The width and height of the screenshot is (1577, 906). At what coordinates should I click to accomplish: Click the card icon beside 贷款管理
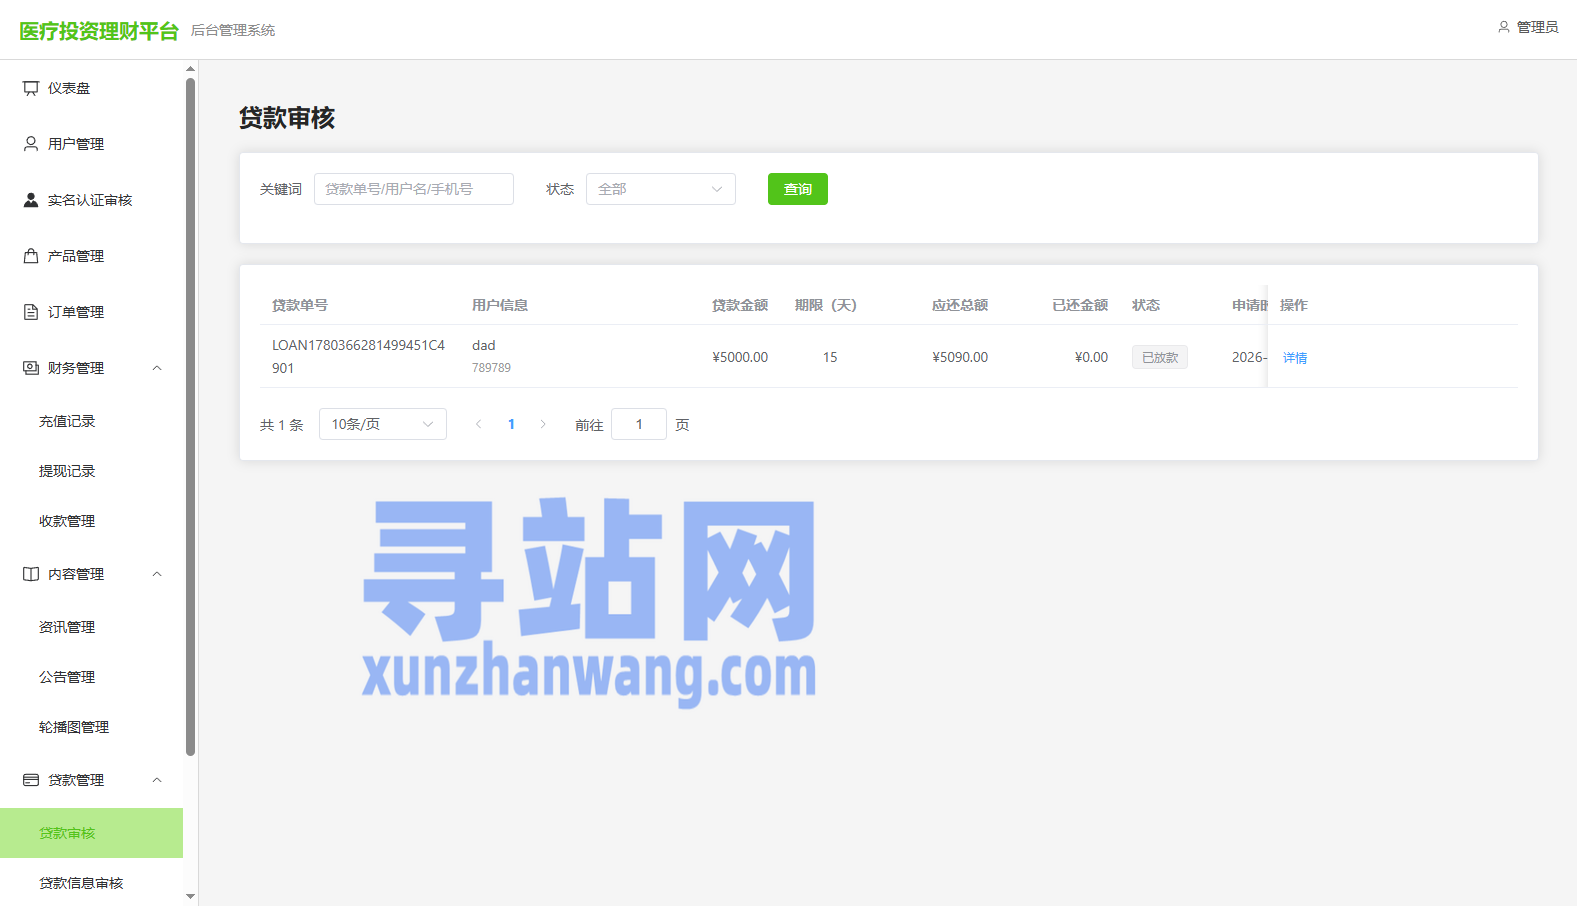31,780
